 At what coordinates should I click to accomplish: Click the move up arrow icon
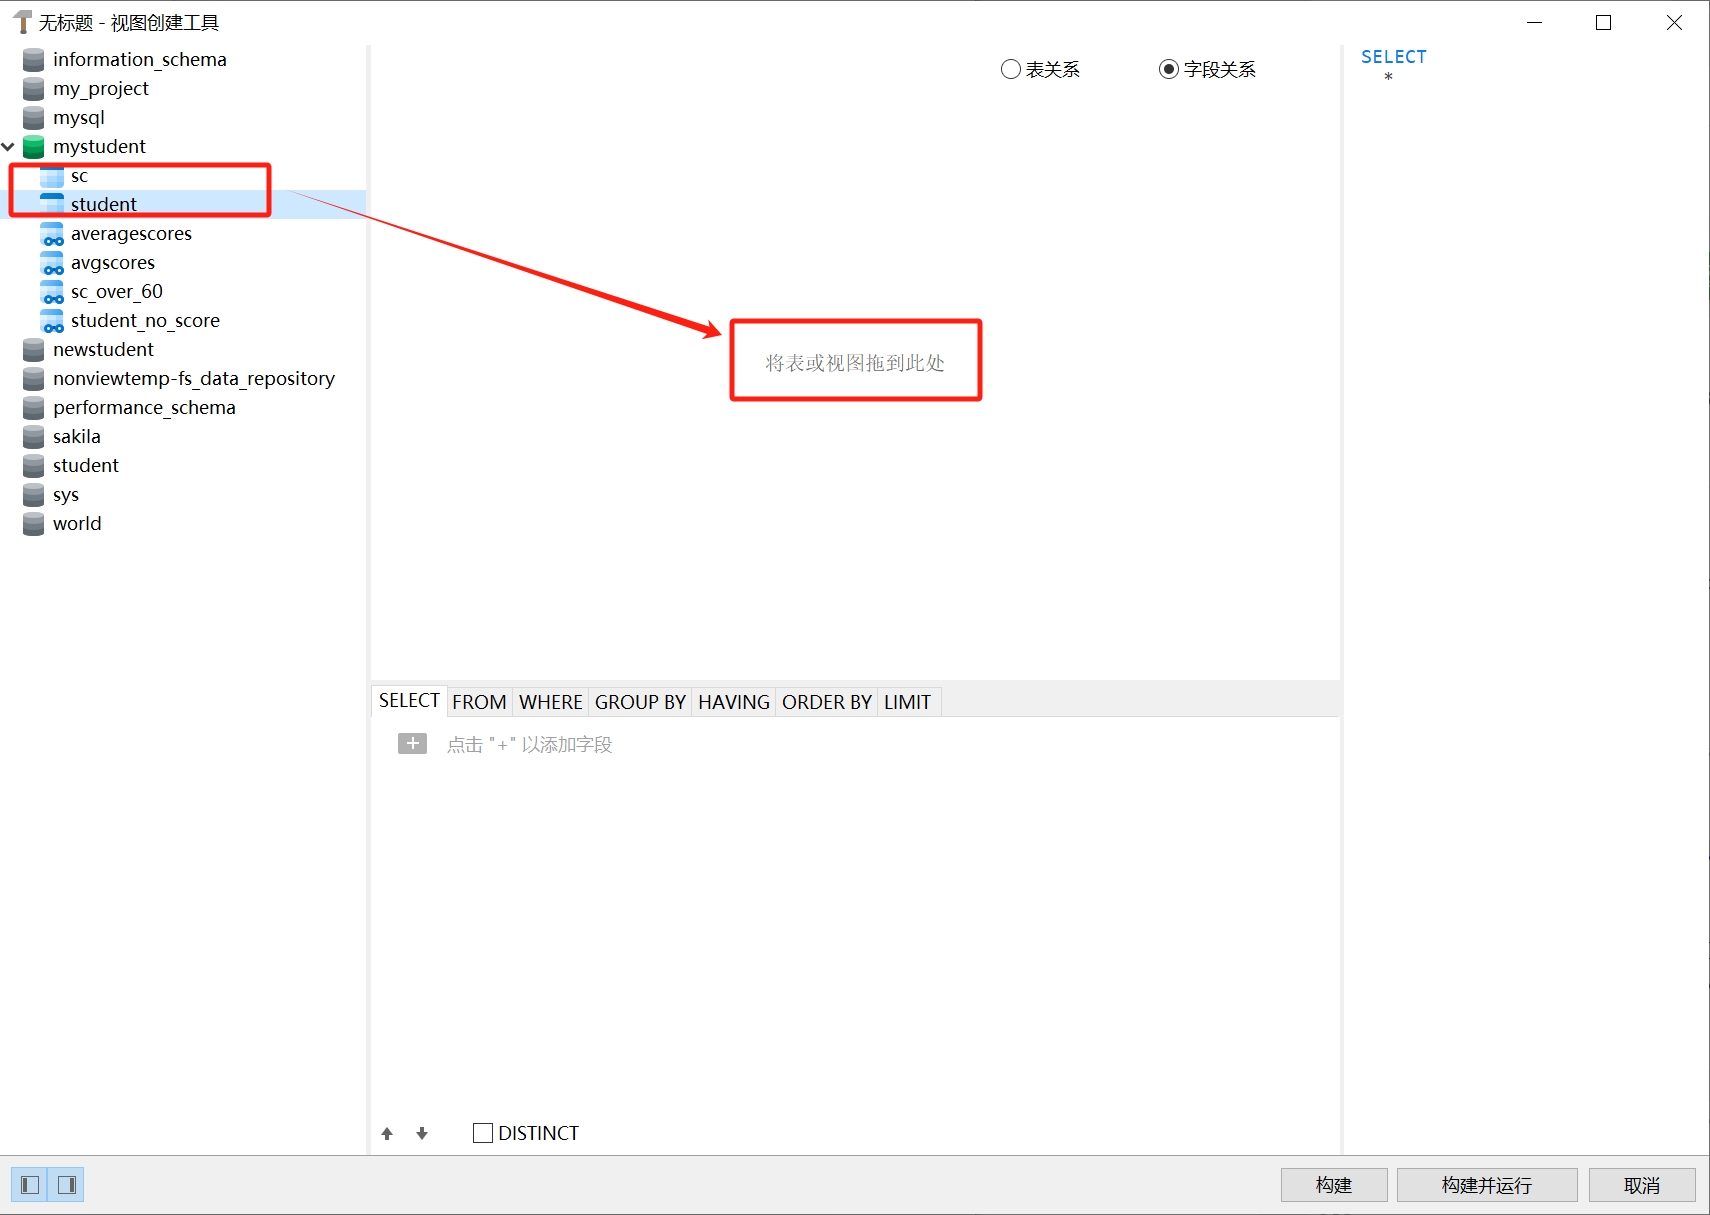click(387, 1133)
